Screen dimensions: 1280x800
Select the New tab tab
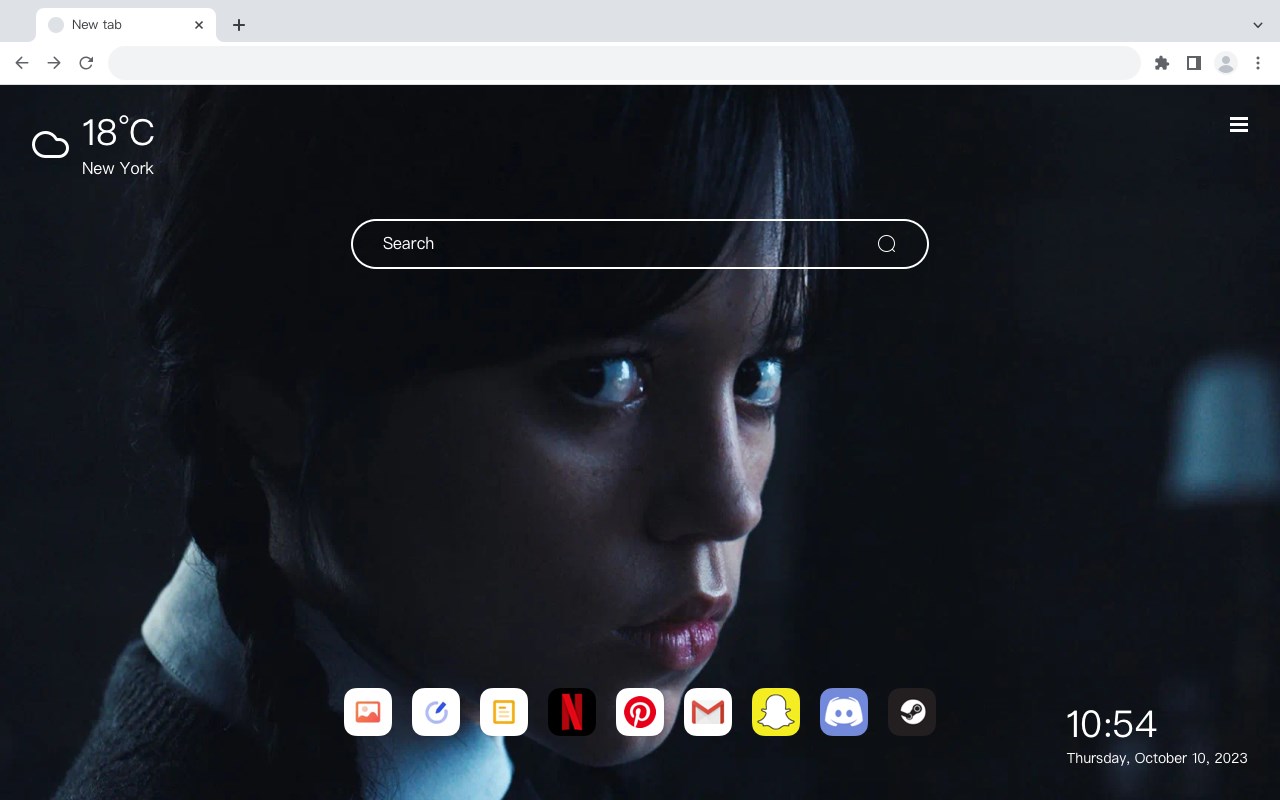(126, 25)
